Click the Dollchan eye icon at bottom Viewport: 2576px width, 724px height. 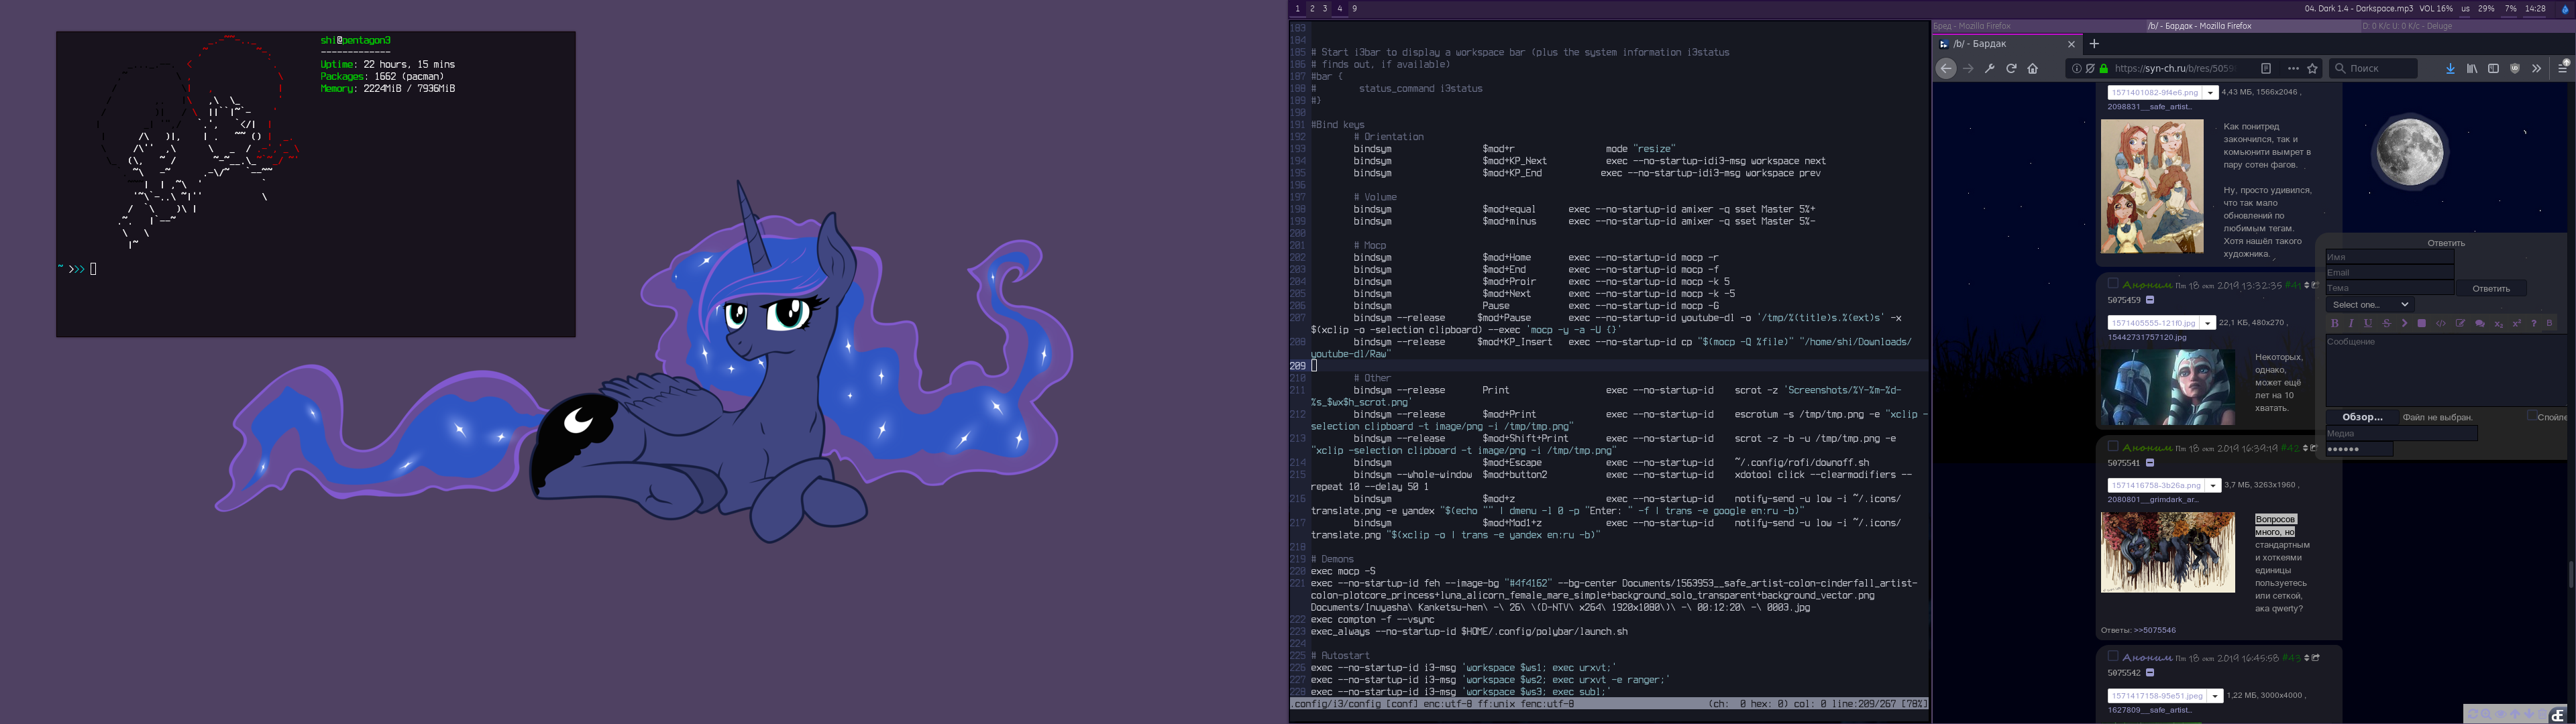[2501, 714]
